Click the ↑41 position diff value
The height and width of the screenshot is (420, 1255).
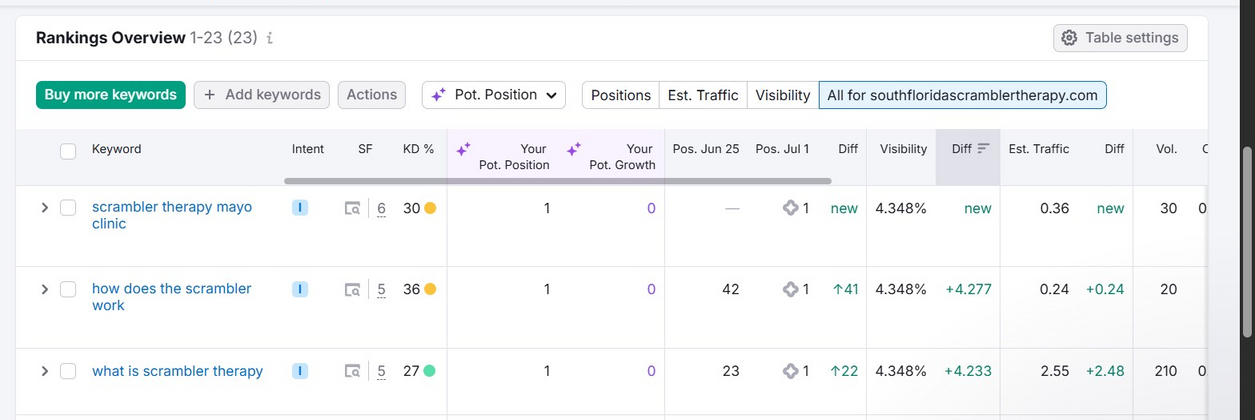click(x=845, y=289)
